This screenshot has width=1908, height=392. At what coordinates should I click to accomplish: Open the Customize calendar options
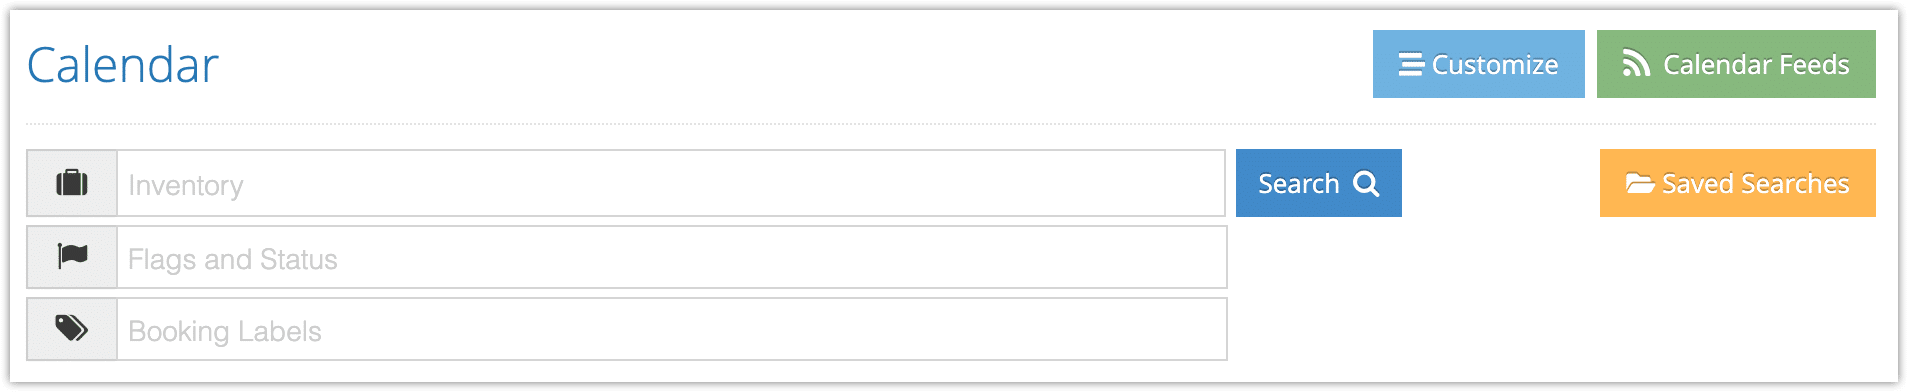[x=1478, y=64]
